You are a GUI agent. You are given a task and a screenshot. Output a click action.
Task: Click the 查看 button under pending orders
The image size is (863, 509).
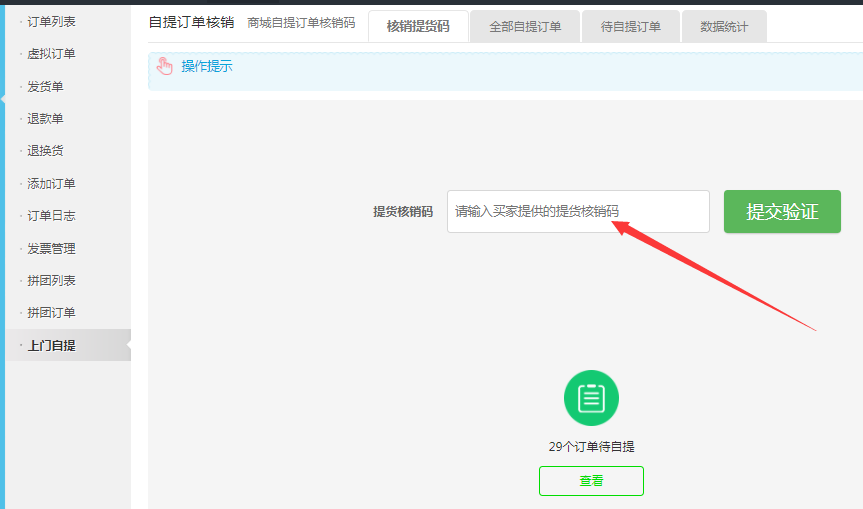click(591, 481)
